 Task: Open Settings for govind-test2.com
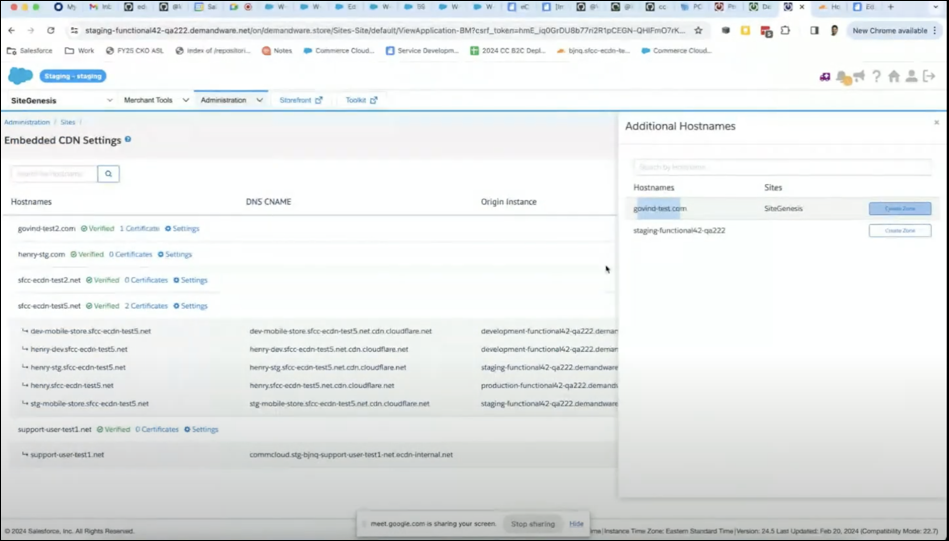[182, 229]
